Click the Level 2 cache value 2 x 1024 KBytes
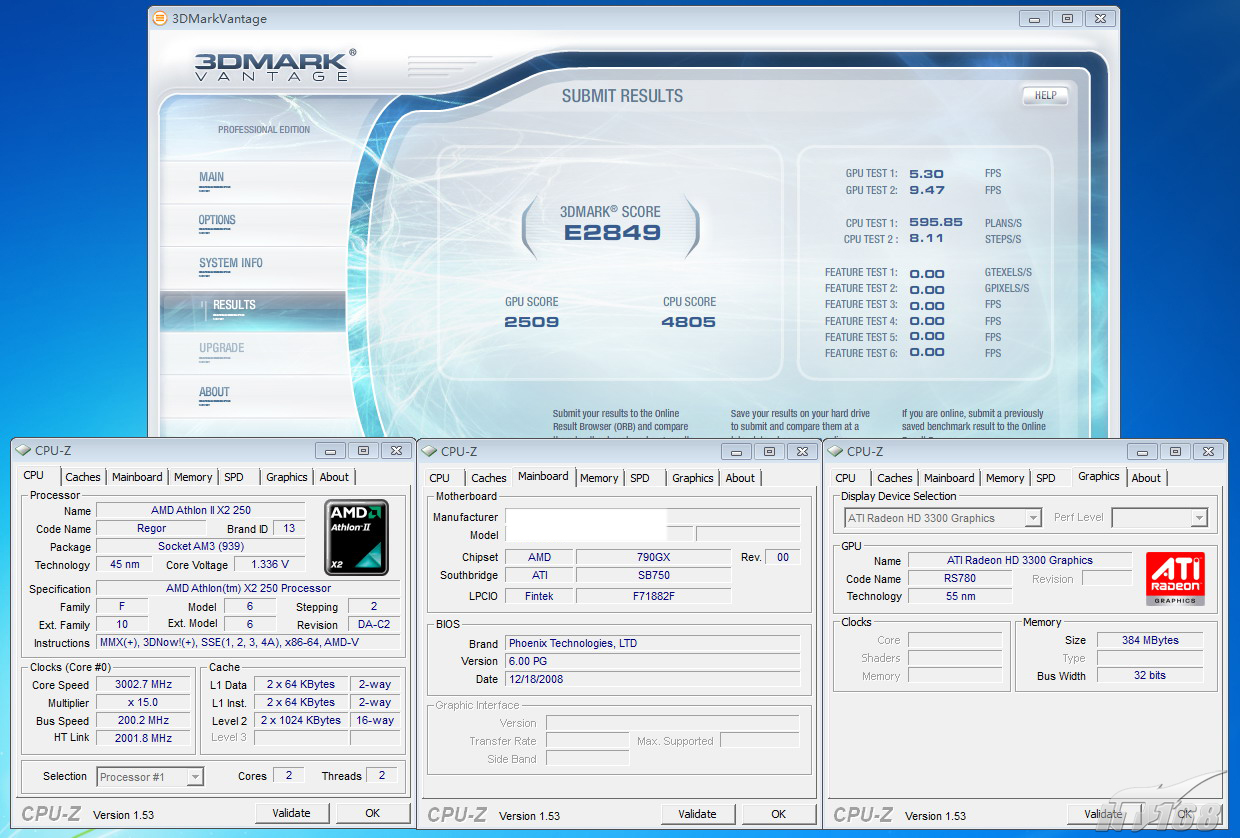 point(301,720)
